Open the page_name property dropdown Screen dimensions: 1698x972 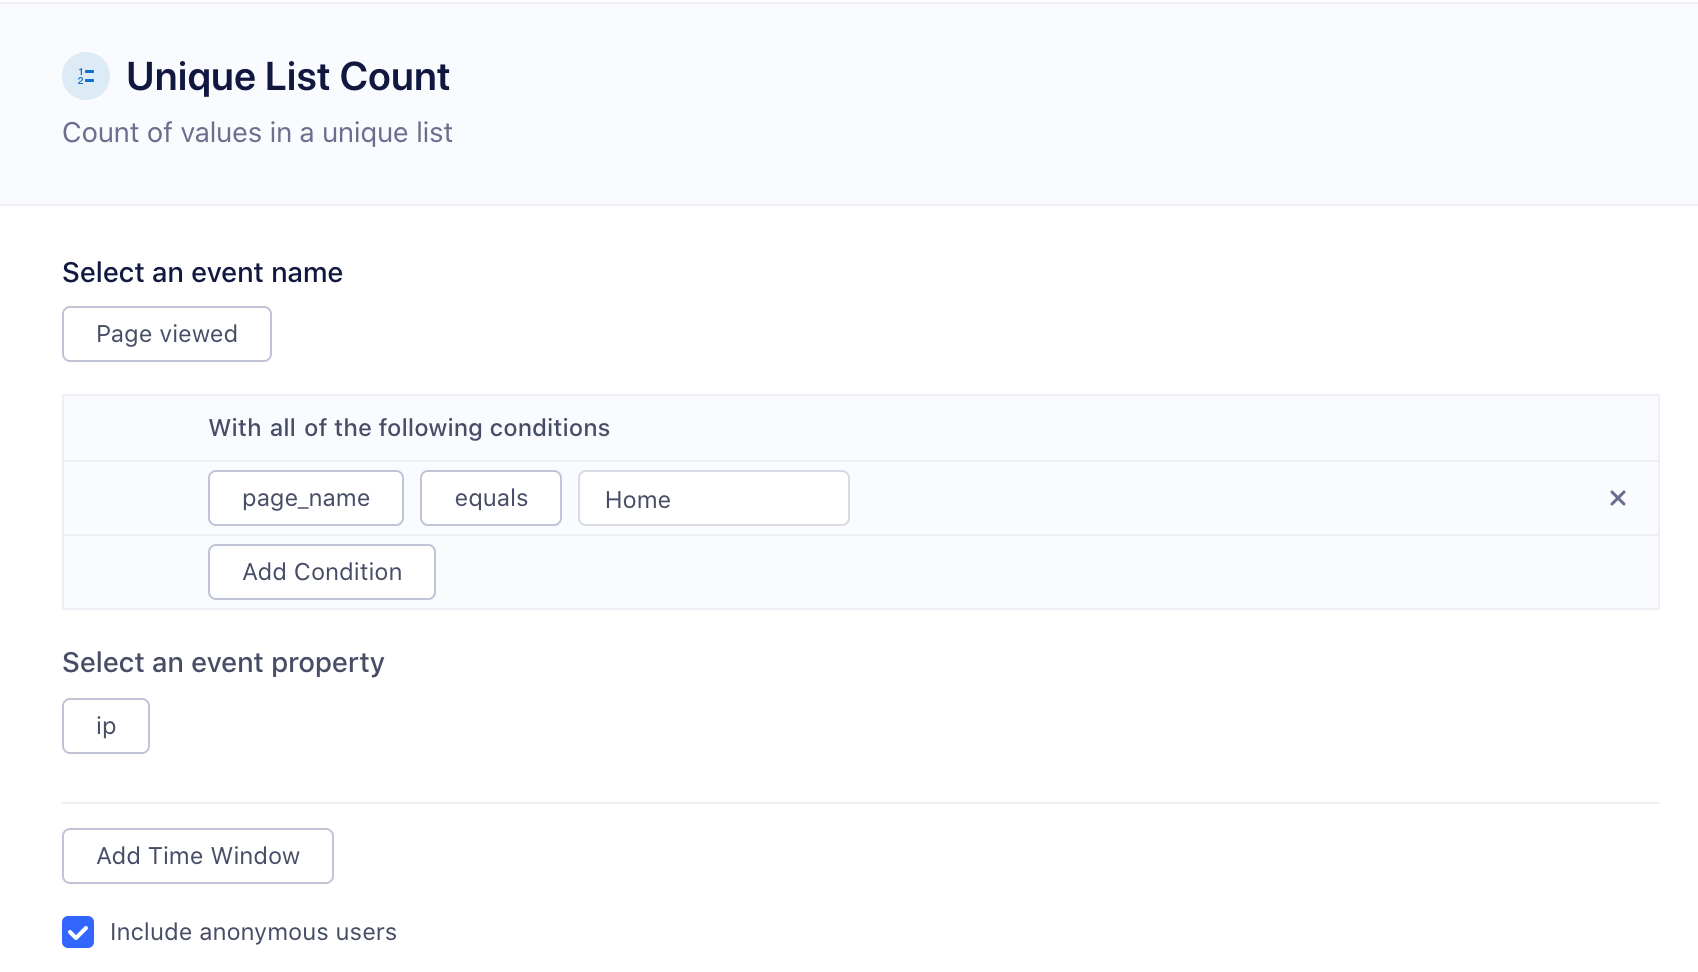point(306,498)
